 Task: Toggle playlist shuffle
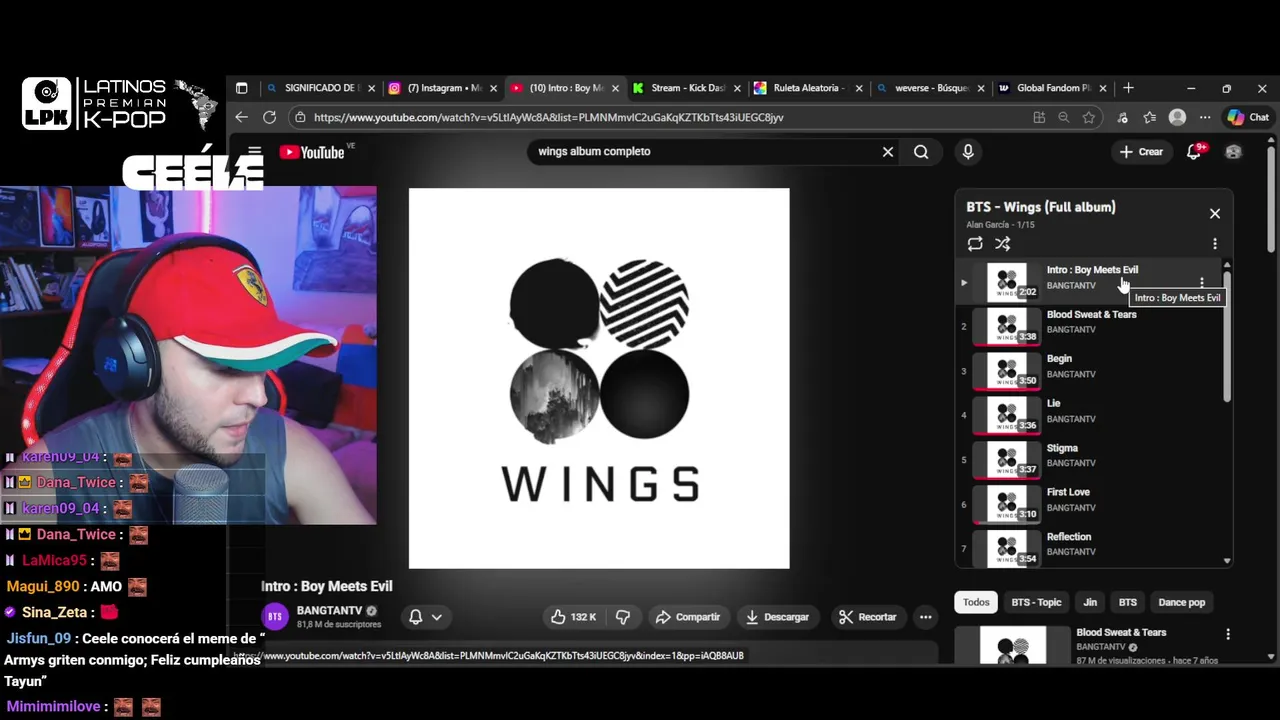click(1003, 244)
